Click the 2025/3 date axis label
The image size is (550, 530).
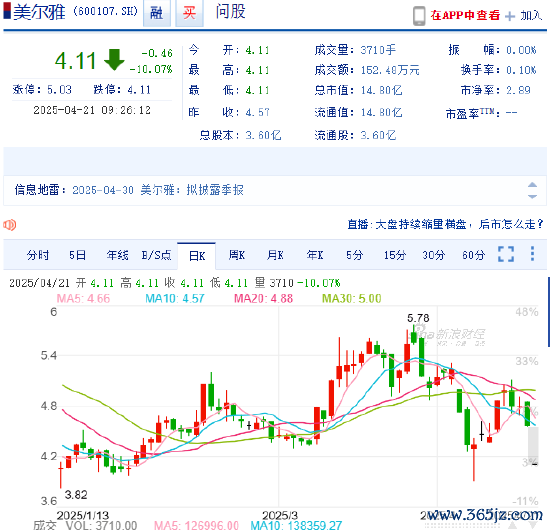pos(280,515)
